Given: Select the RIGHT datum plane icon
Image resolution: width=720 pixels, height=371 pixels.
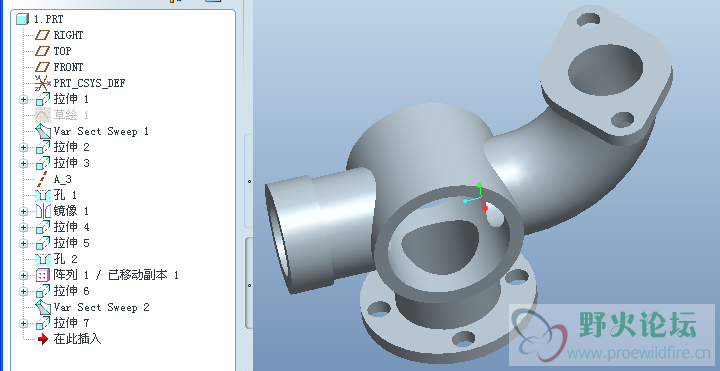Looking at the screenshot, I should pyautogui.click(x=43, y=35).
